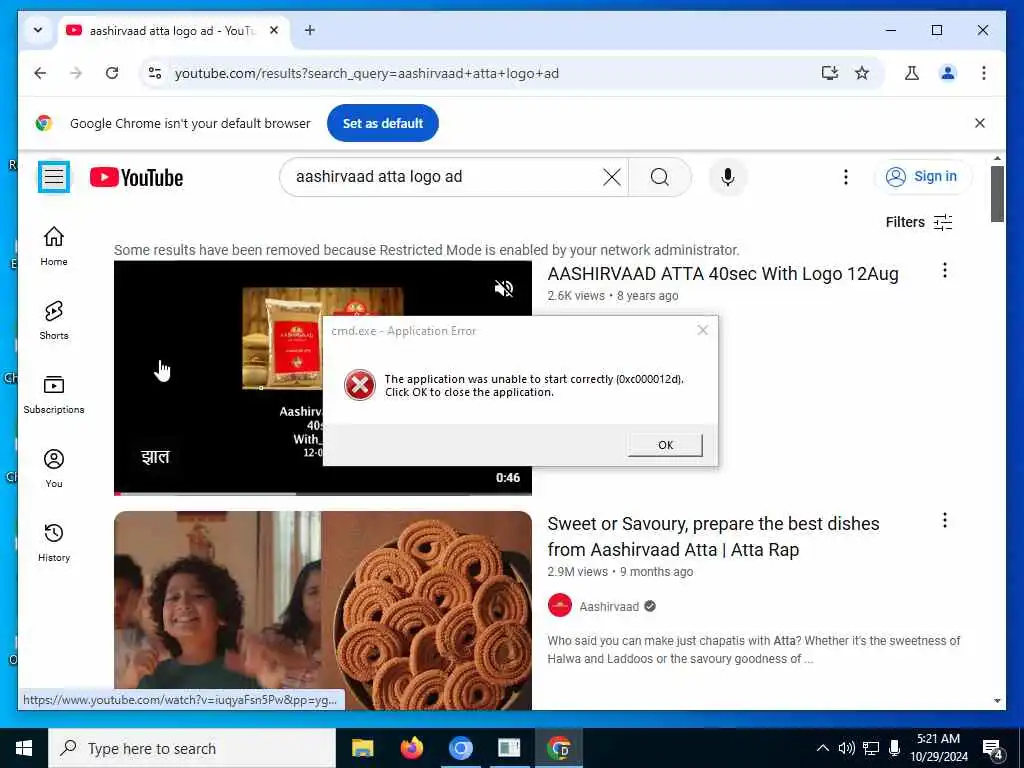1024x768 pixels.
Task: Open Chrome Labs flask icon
Action: (x=912, y=73)
